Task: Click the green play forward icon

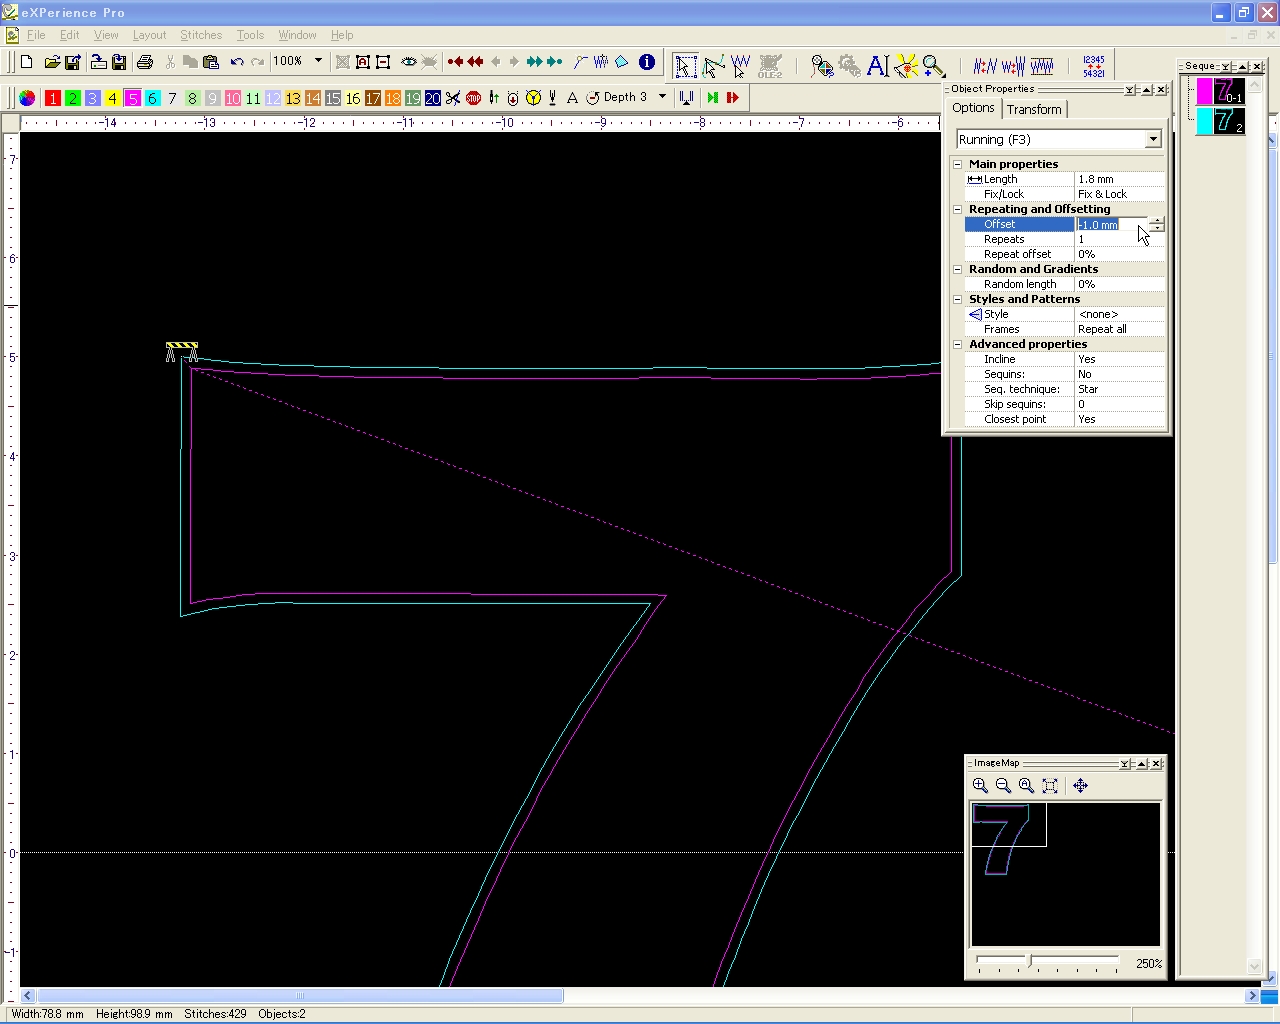Action: point(712,98)
